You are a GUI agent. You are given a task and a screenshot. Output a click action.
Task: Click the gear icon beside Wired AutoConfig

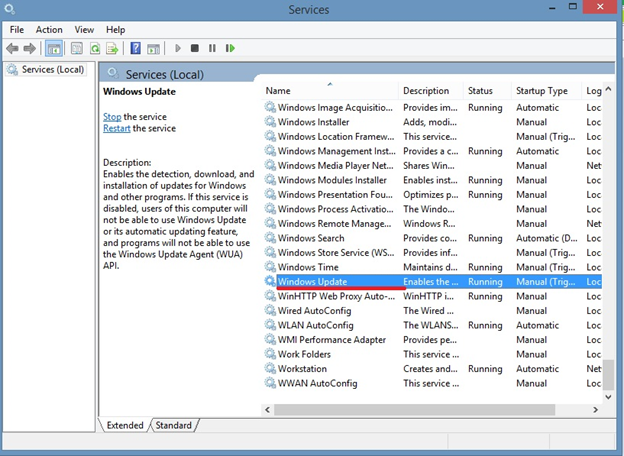coord(270,310)
